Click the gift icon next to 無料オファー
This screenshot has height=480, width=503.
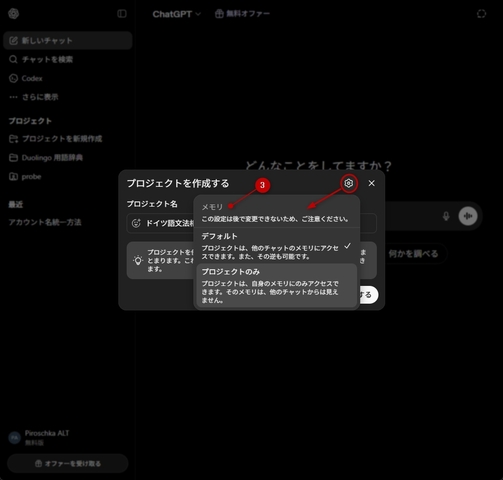[x=219, y=14]
